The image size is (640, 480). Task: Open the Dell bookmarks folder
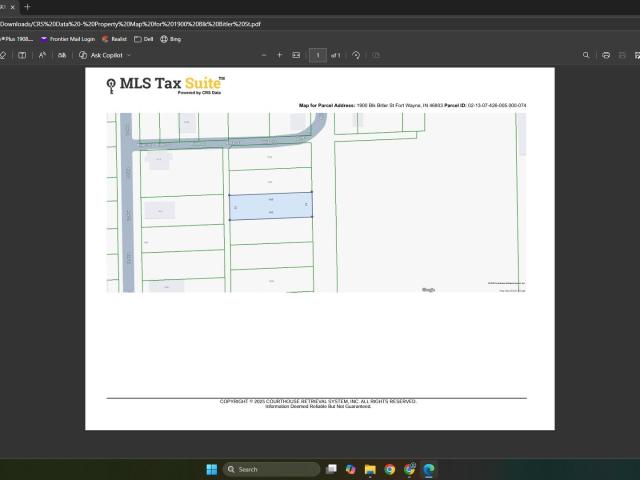coord(144,39)
